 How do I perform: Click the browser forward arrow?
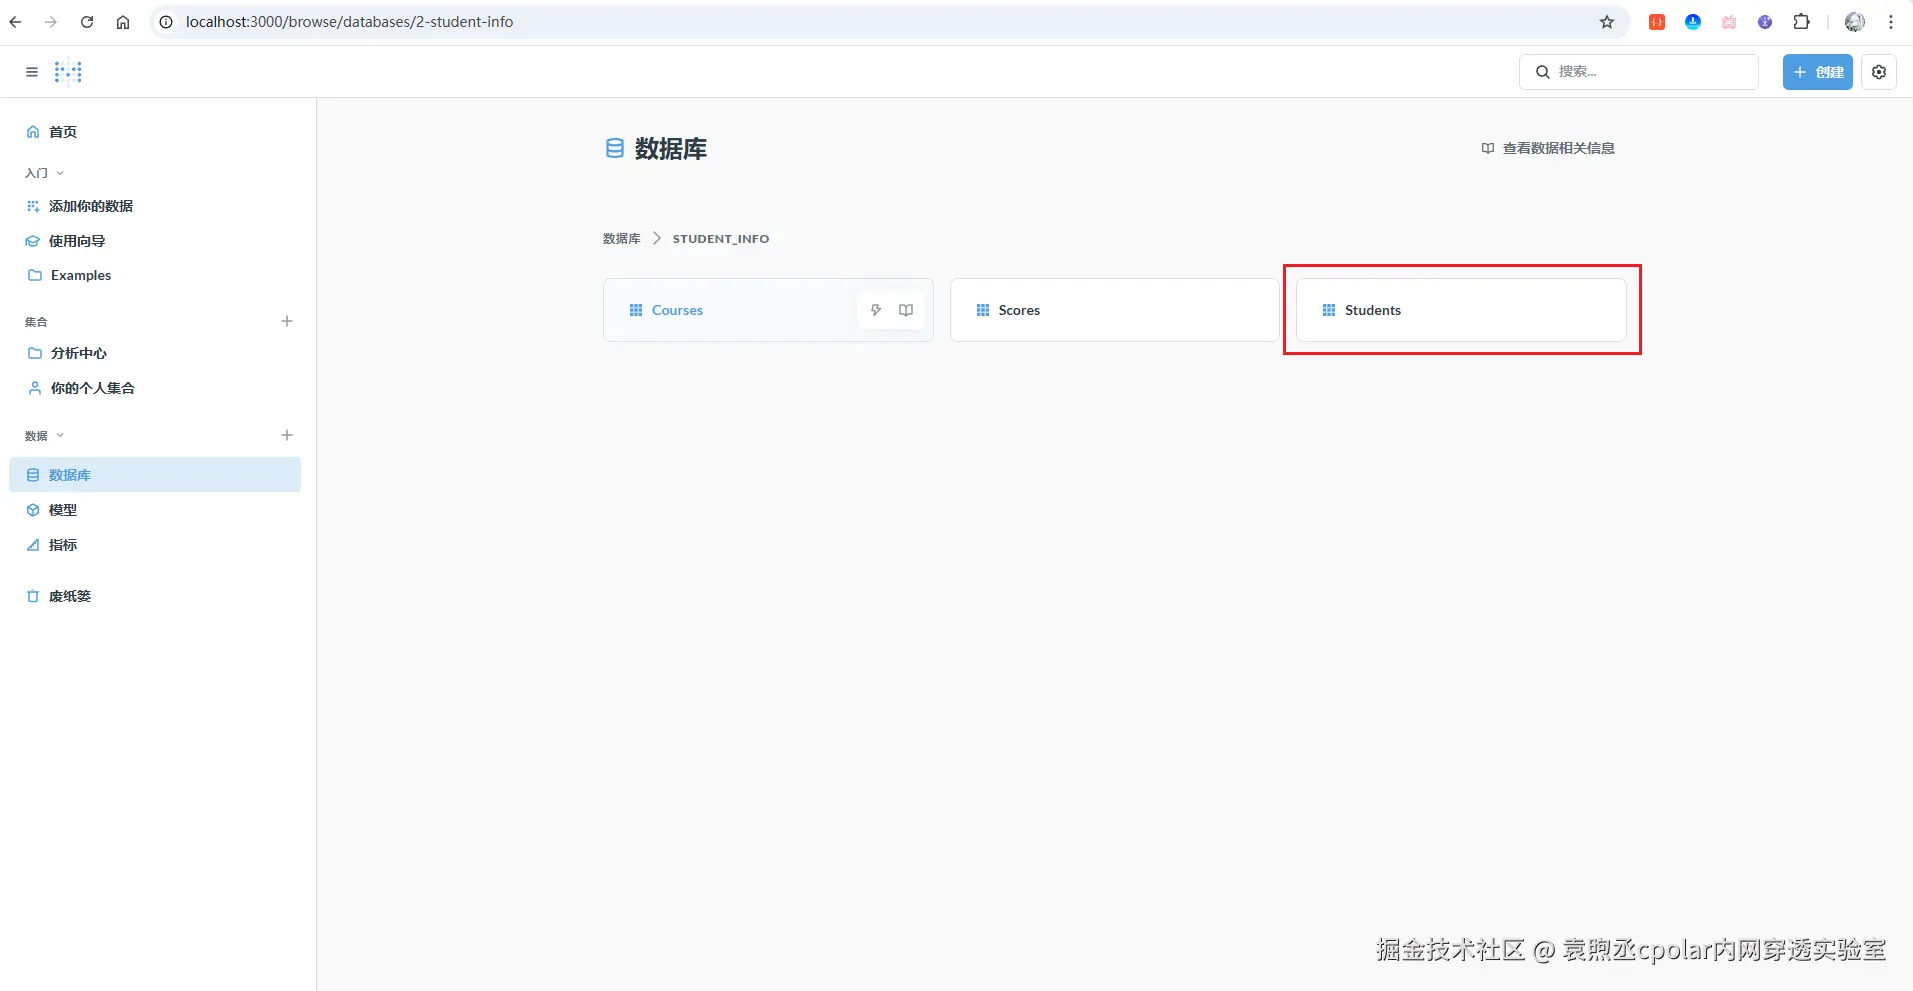click(x=51, y=22)
